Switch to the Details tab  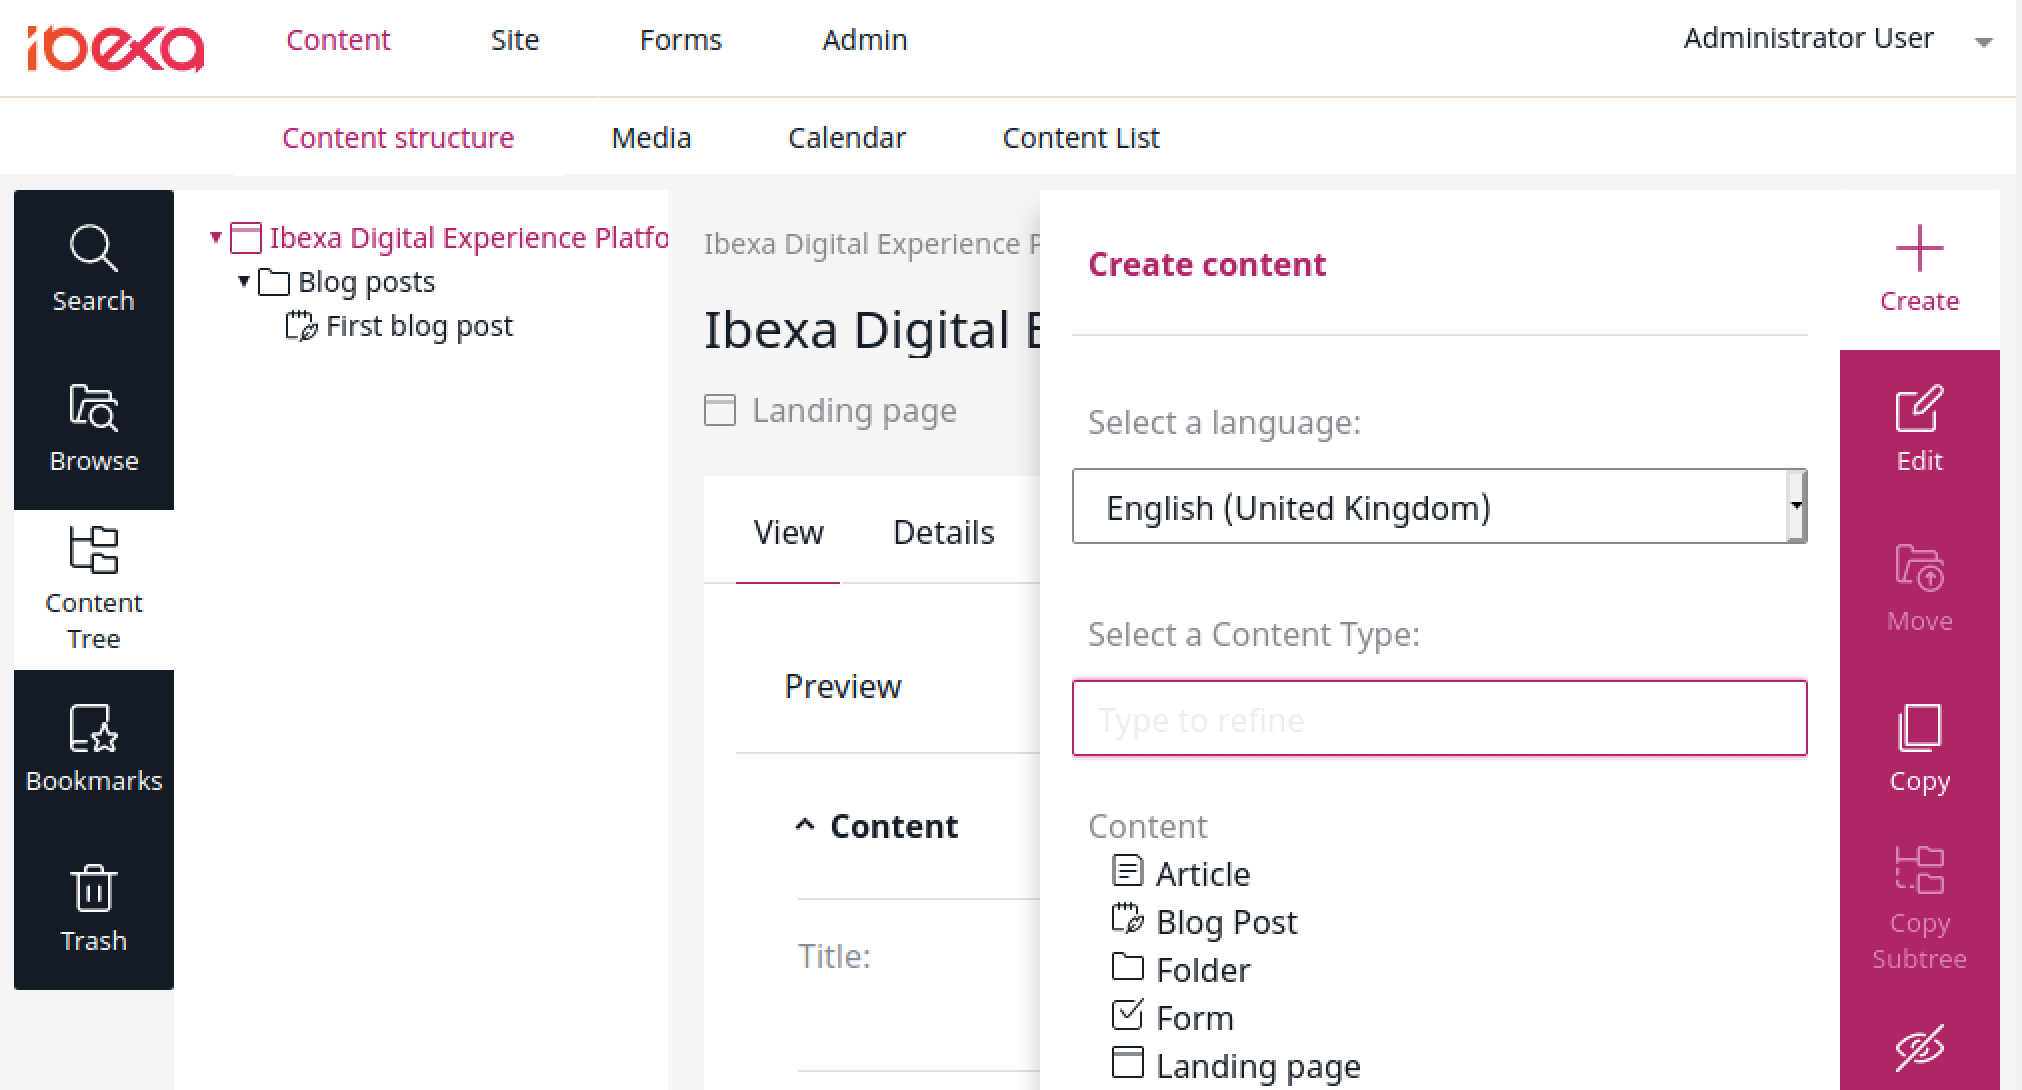pyautogui.click(x=943, y=532)
